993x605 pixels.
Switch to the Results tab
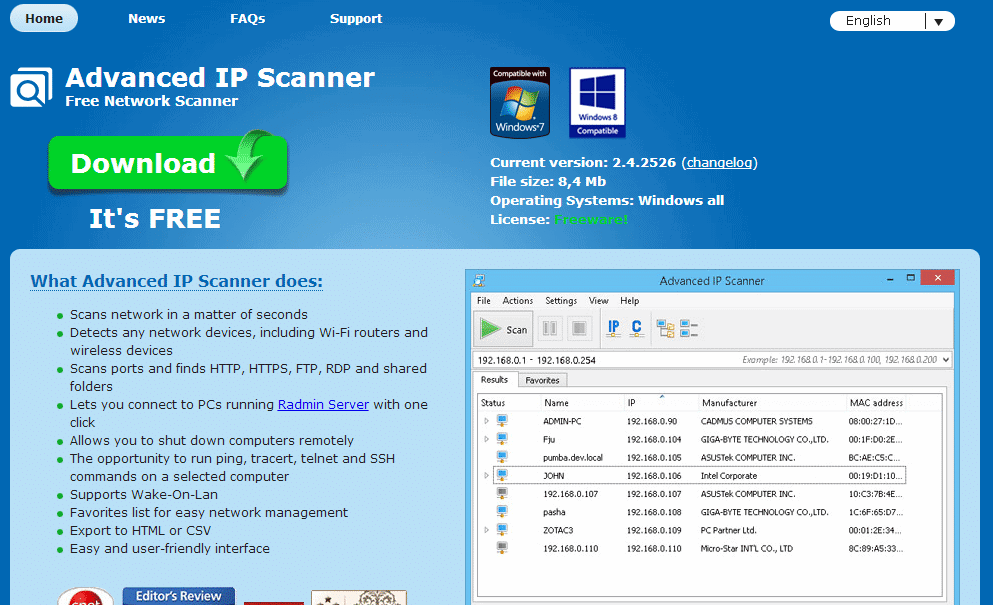tap(495, 379)
